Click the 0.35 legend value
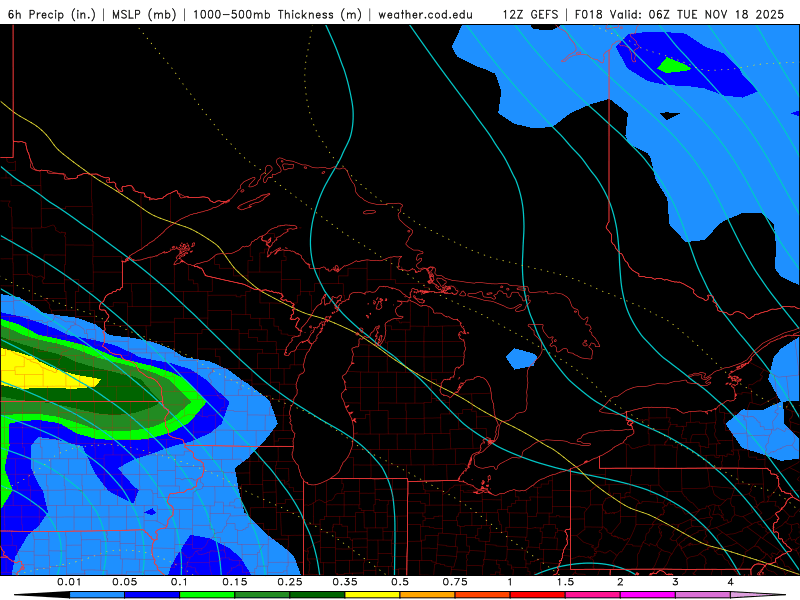This screenshot has width=800, height=600. pyautogui.click(x=345, y=582)
